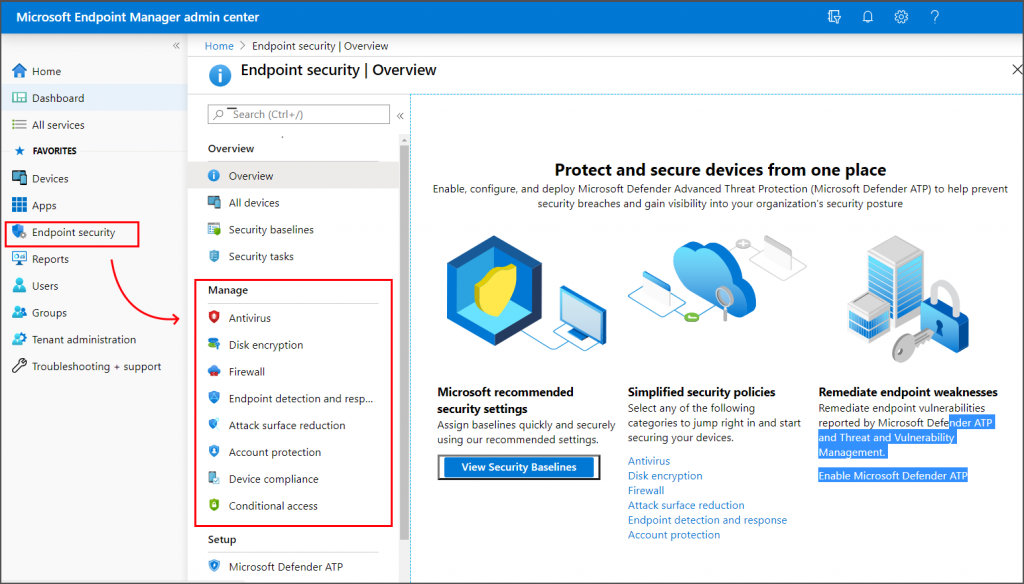Click the Reports icon in sidebar

(x=20, y=258)
